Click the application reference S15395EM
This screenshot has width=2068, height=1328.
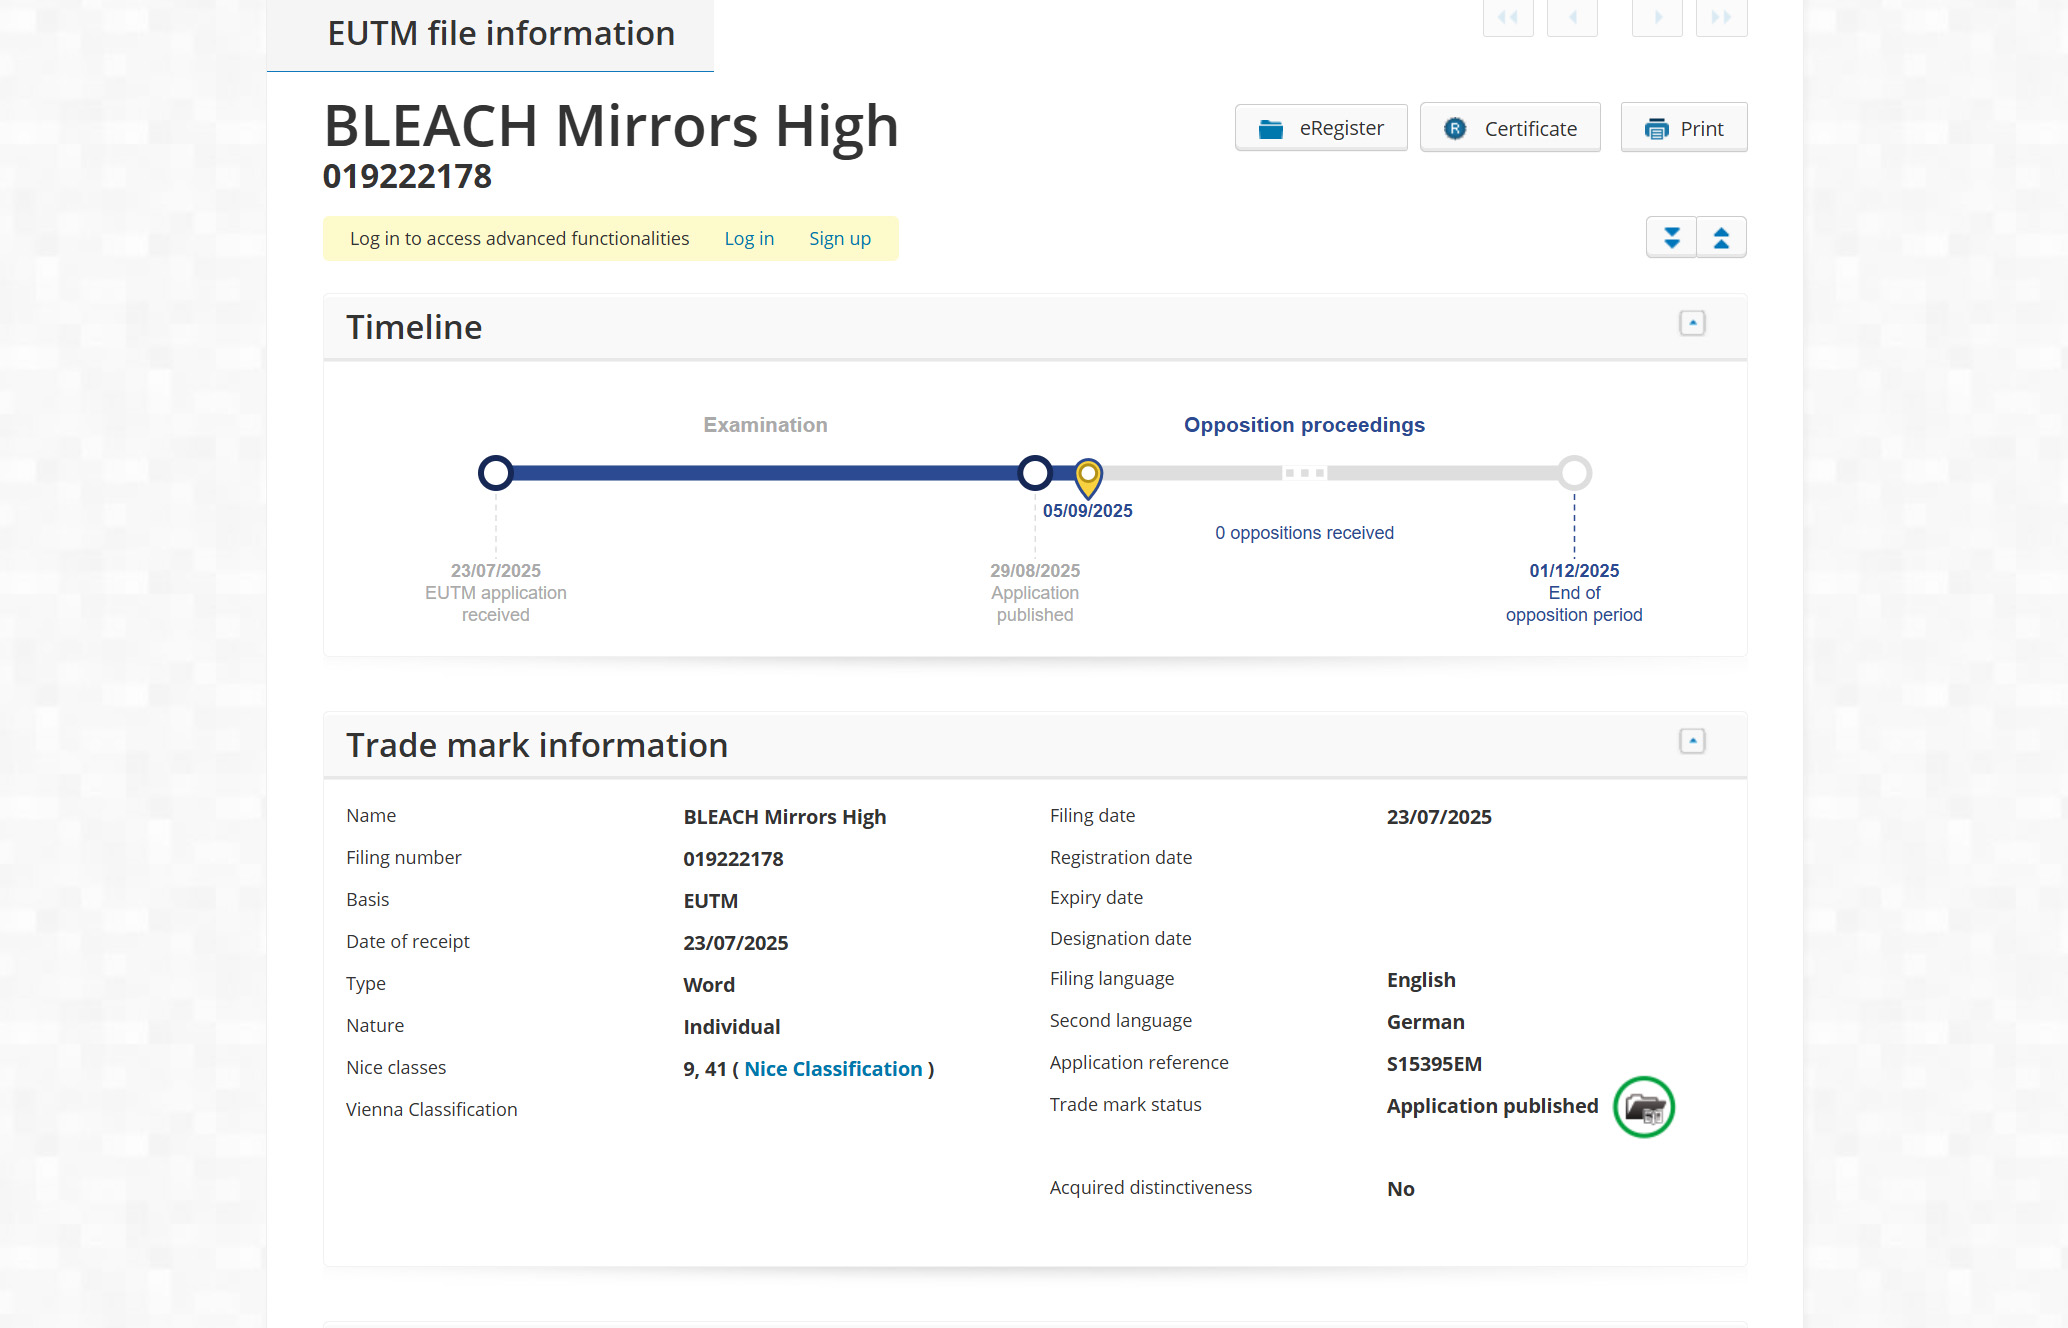click(x=1434, y=1064)
